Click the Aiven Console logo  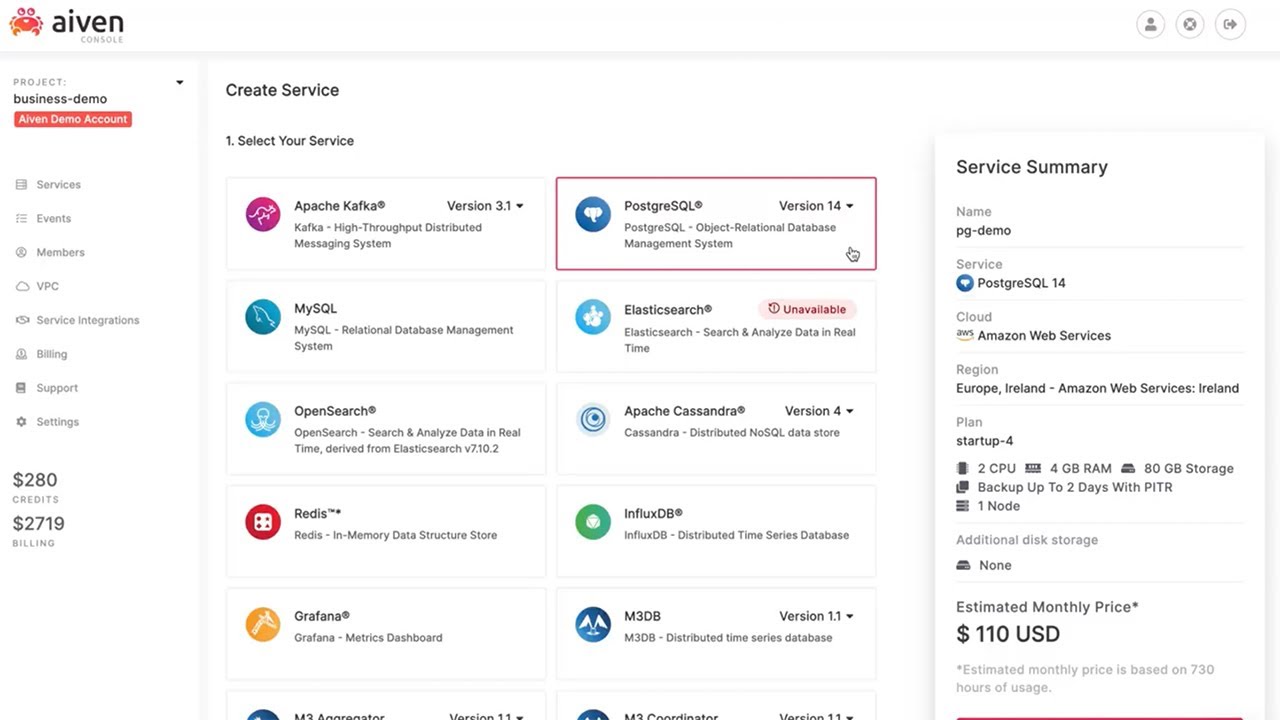(67, 25)
